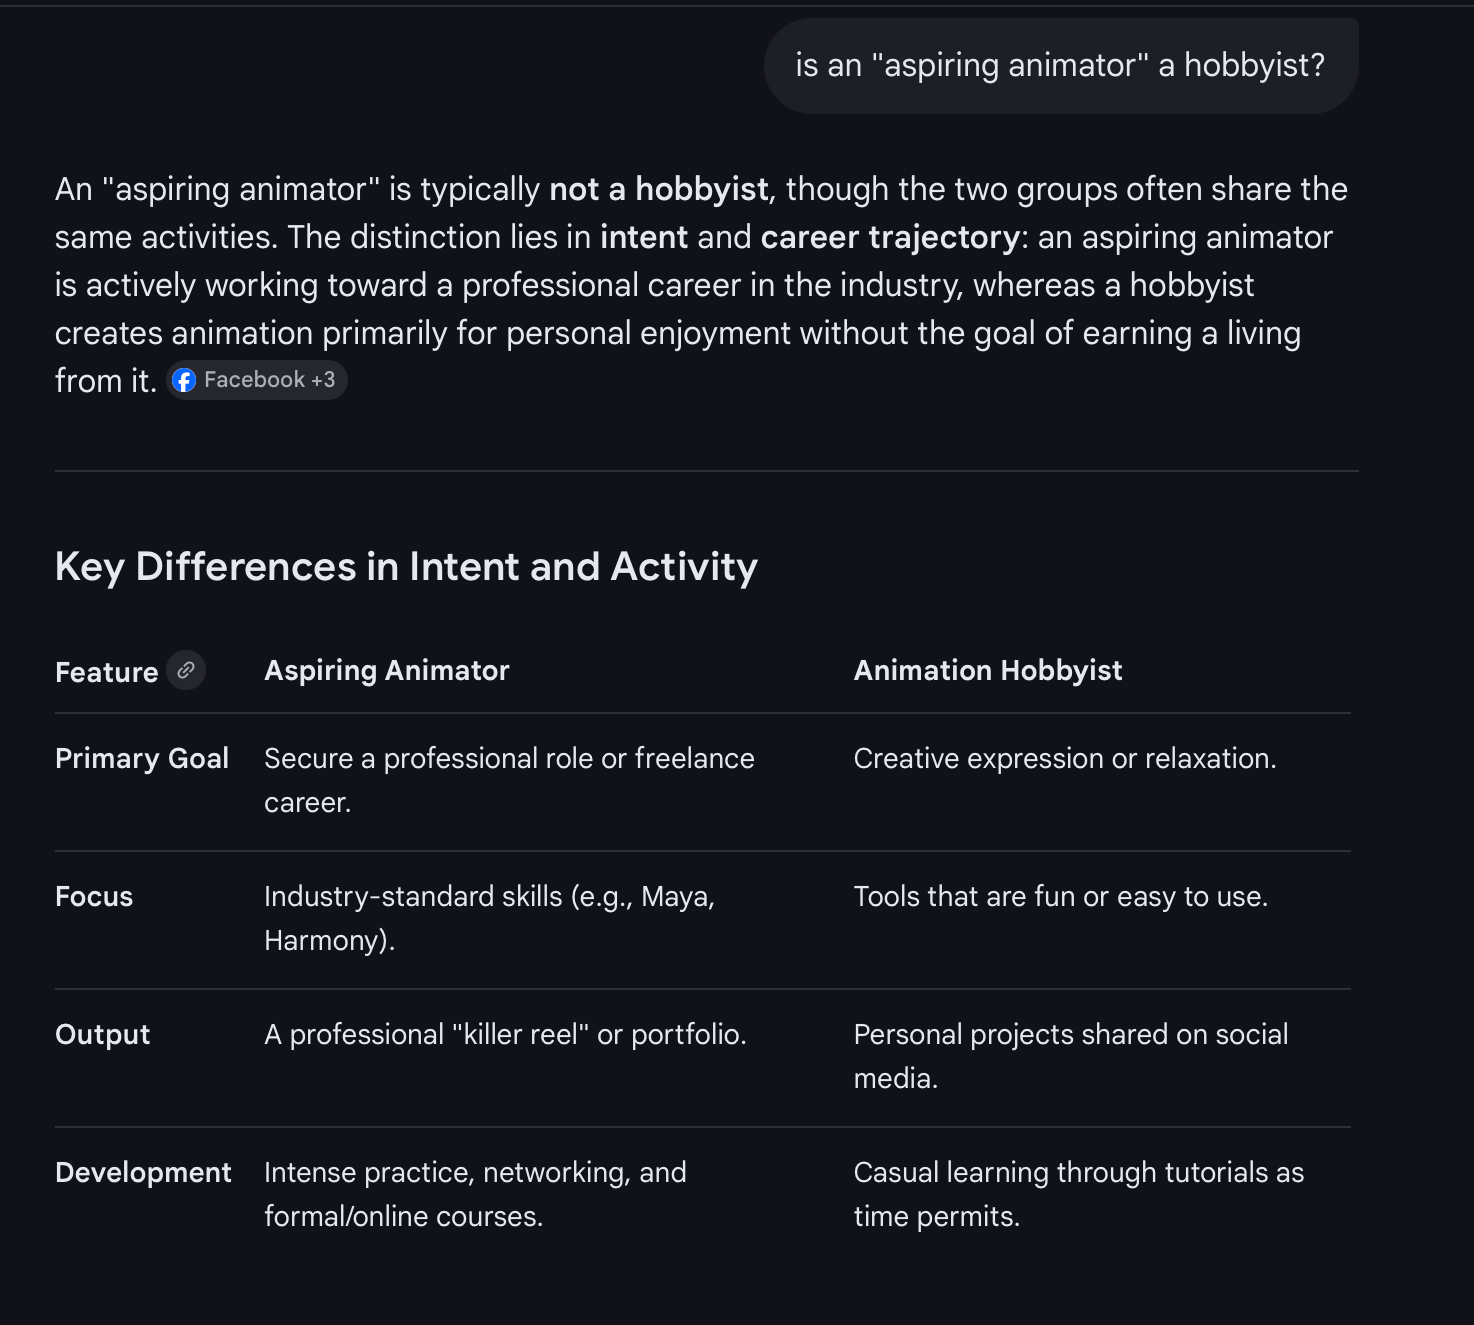Click the "Primary Goal" row label
The image size is (1474, 1325).
[142, 758]
